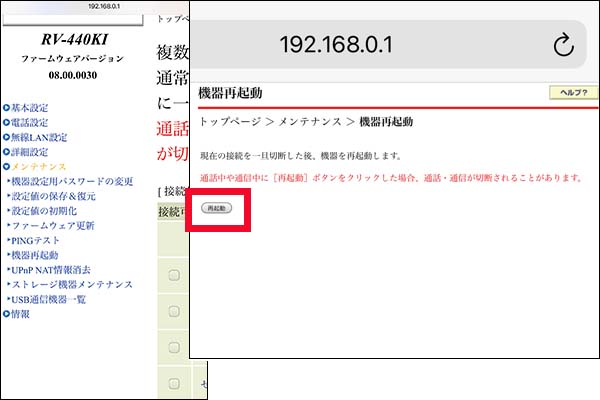
Task: Click the ヘルプ? help button
Action: (574, 92)
